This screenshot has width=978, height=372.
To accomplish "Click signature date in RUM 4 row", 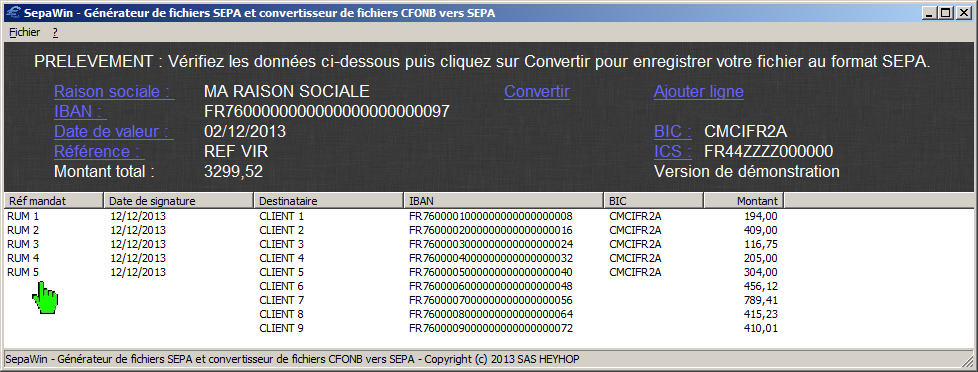I will 138,258.
